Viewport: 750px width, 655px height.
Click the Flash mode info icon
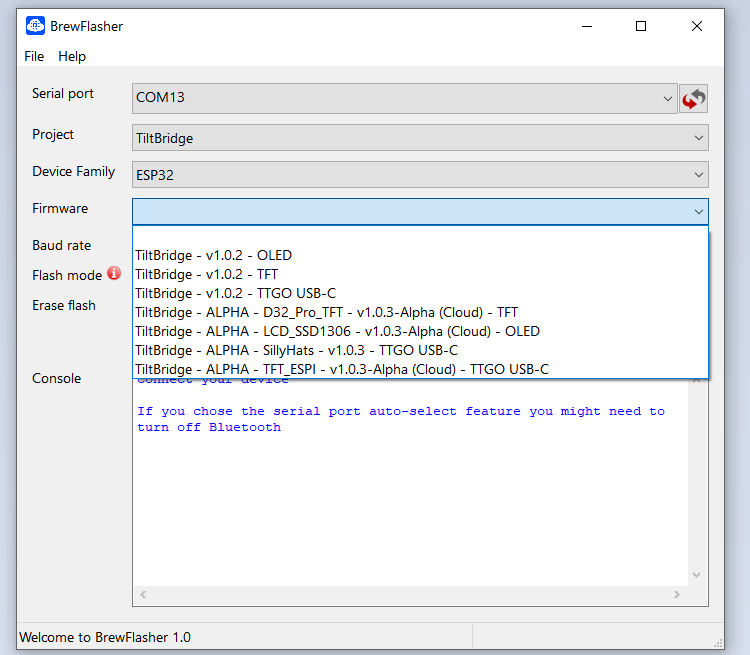(x=114, y=273)
